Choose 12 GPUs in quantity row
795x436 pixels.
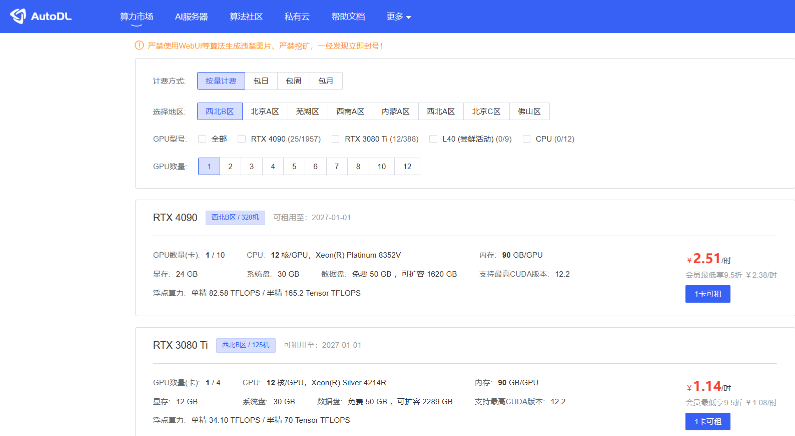click(x=407, y=166)
